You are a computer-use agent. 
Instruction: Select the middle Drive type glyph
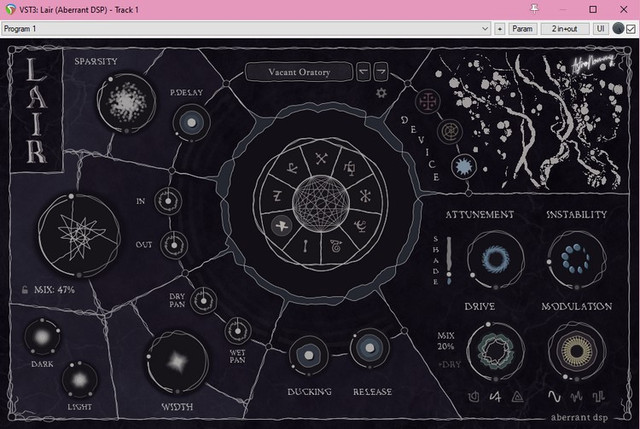(x=495, y=396)
